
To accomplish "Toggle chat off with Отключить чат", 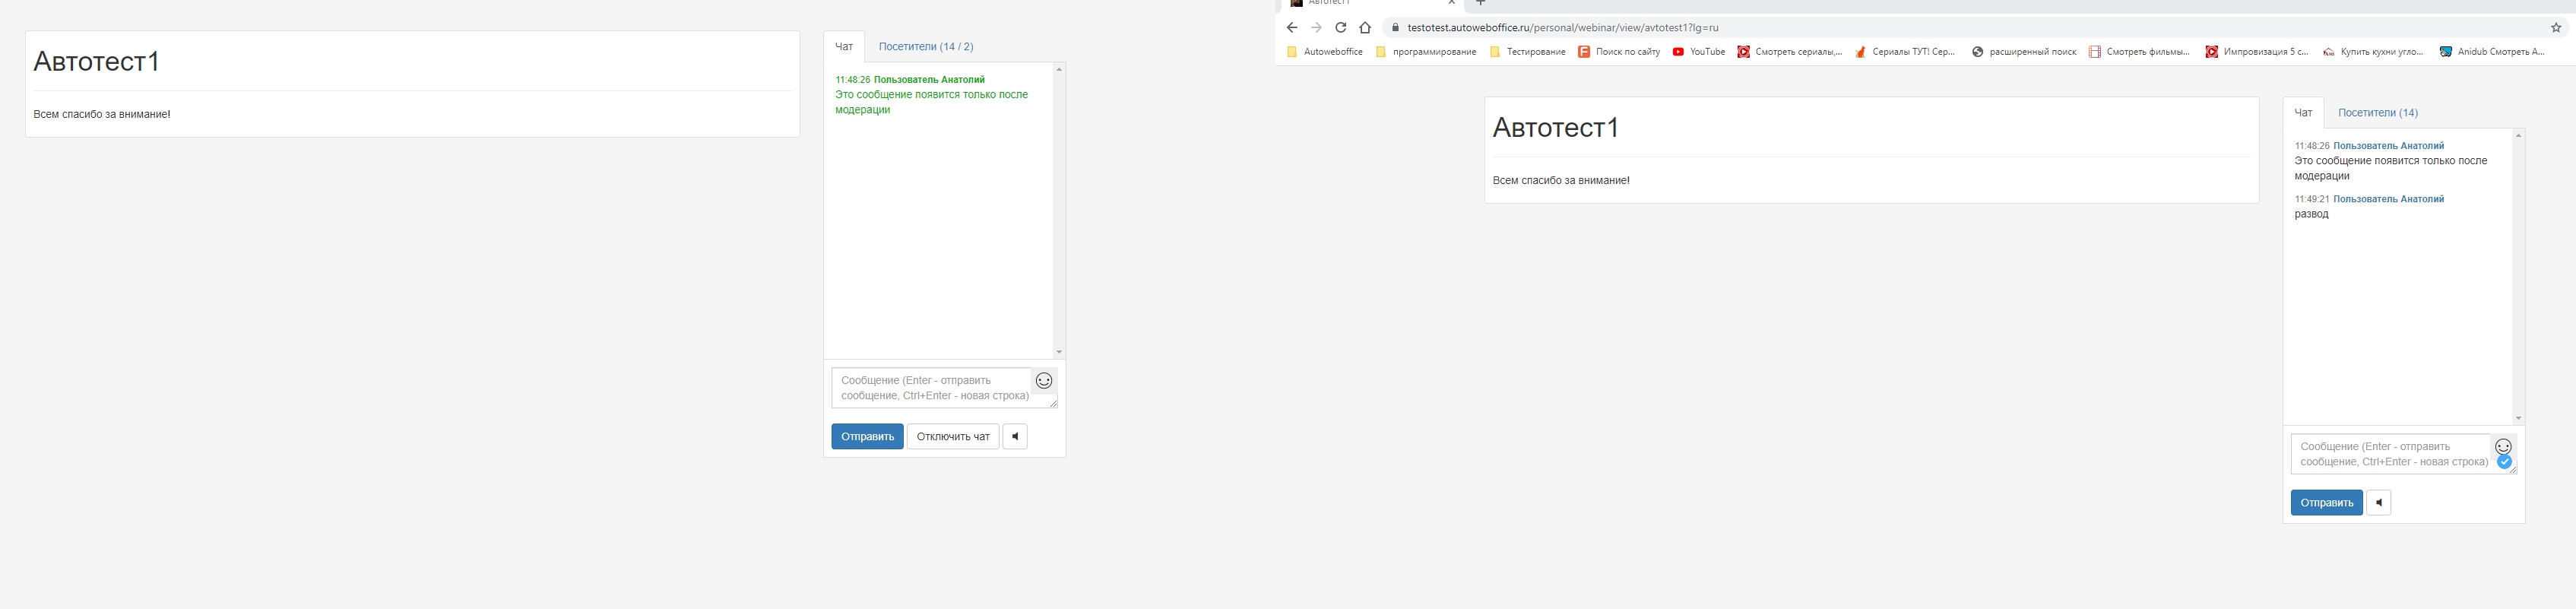I will [x=952, y=437].
